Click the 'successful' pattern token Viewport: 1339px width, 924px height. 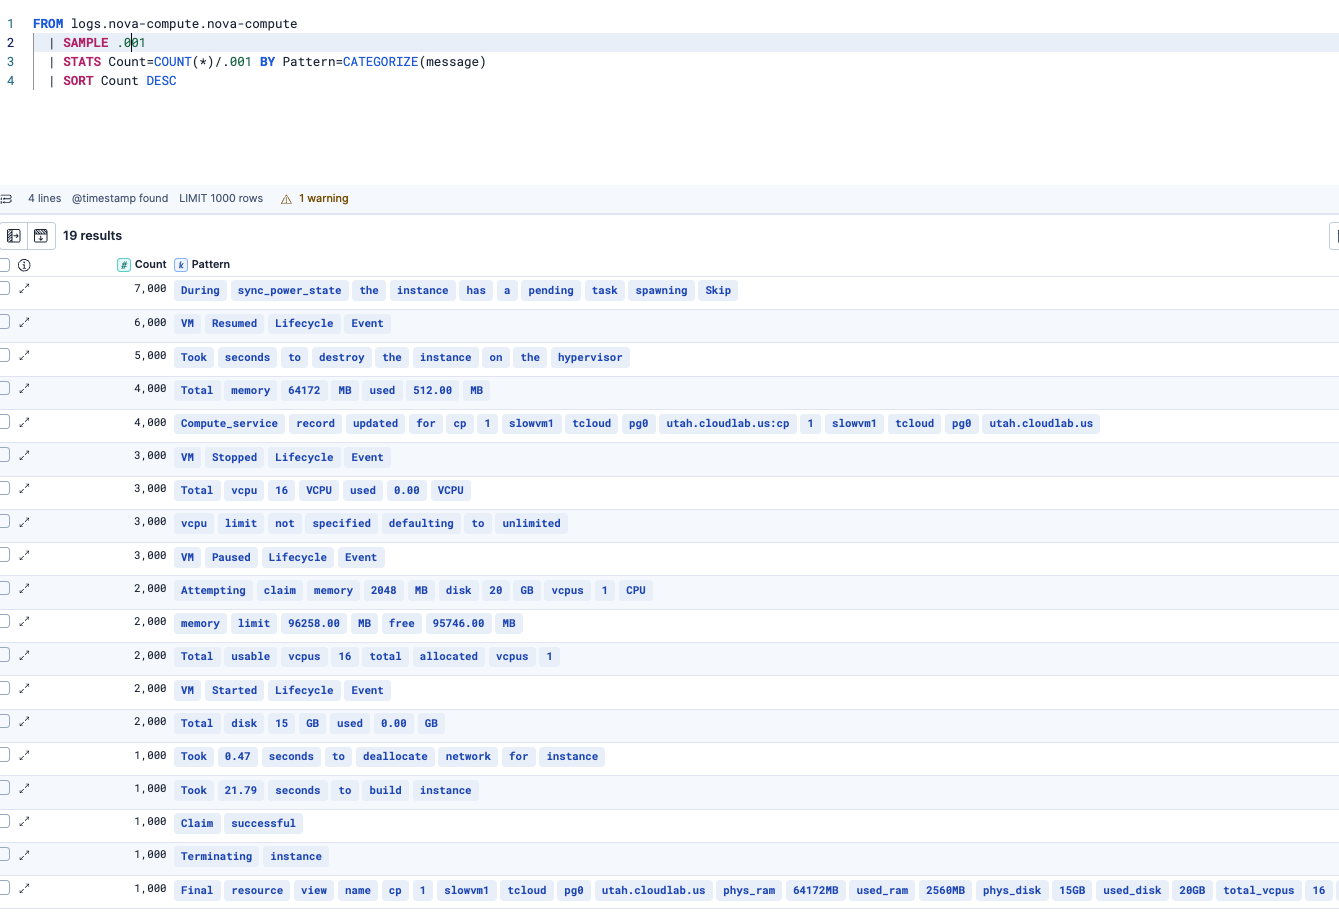pyautogui.click(x=264, y=824)
